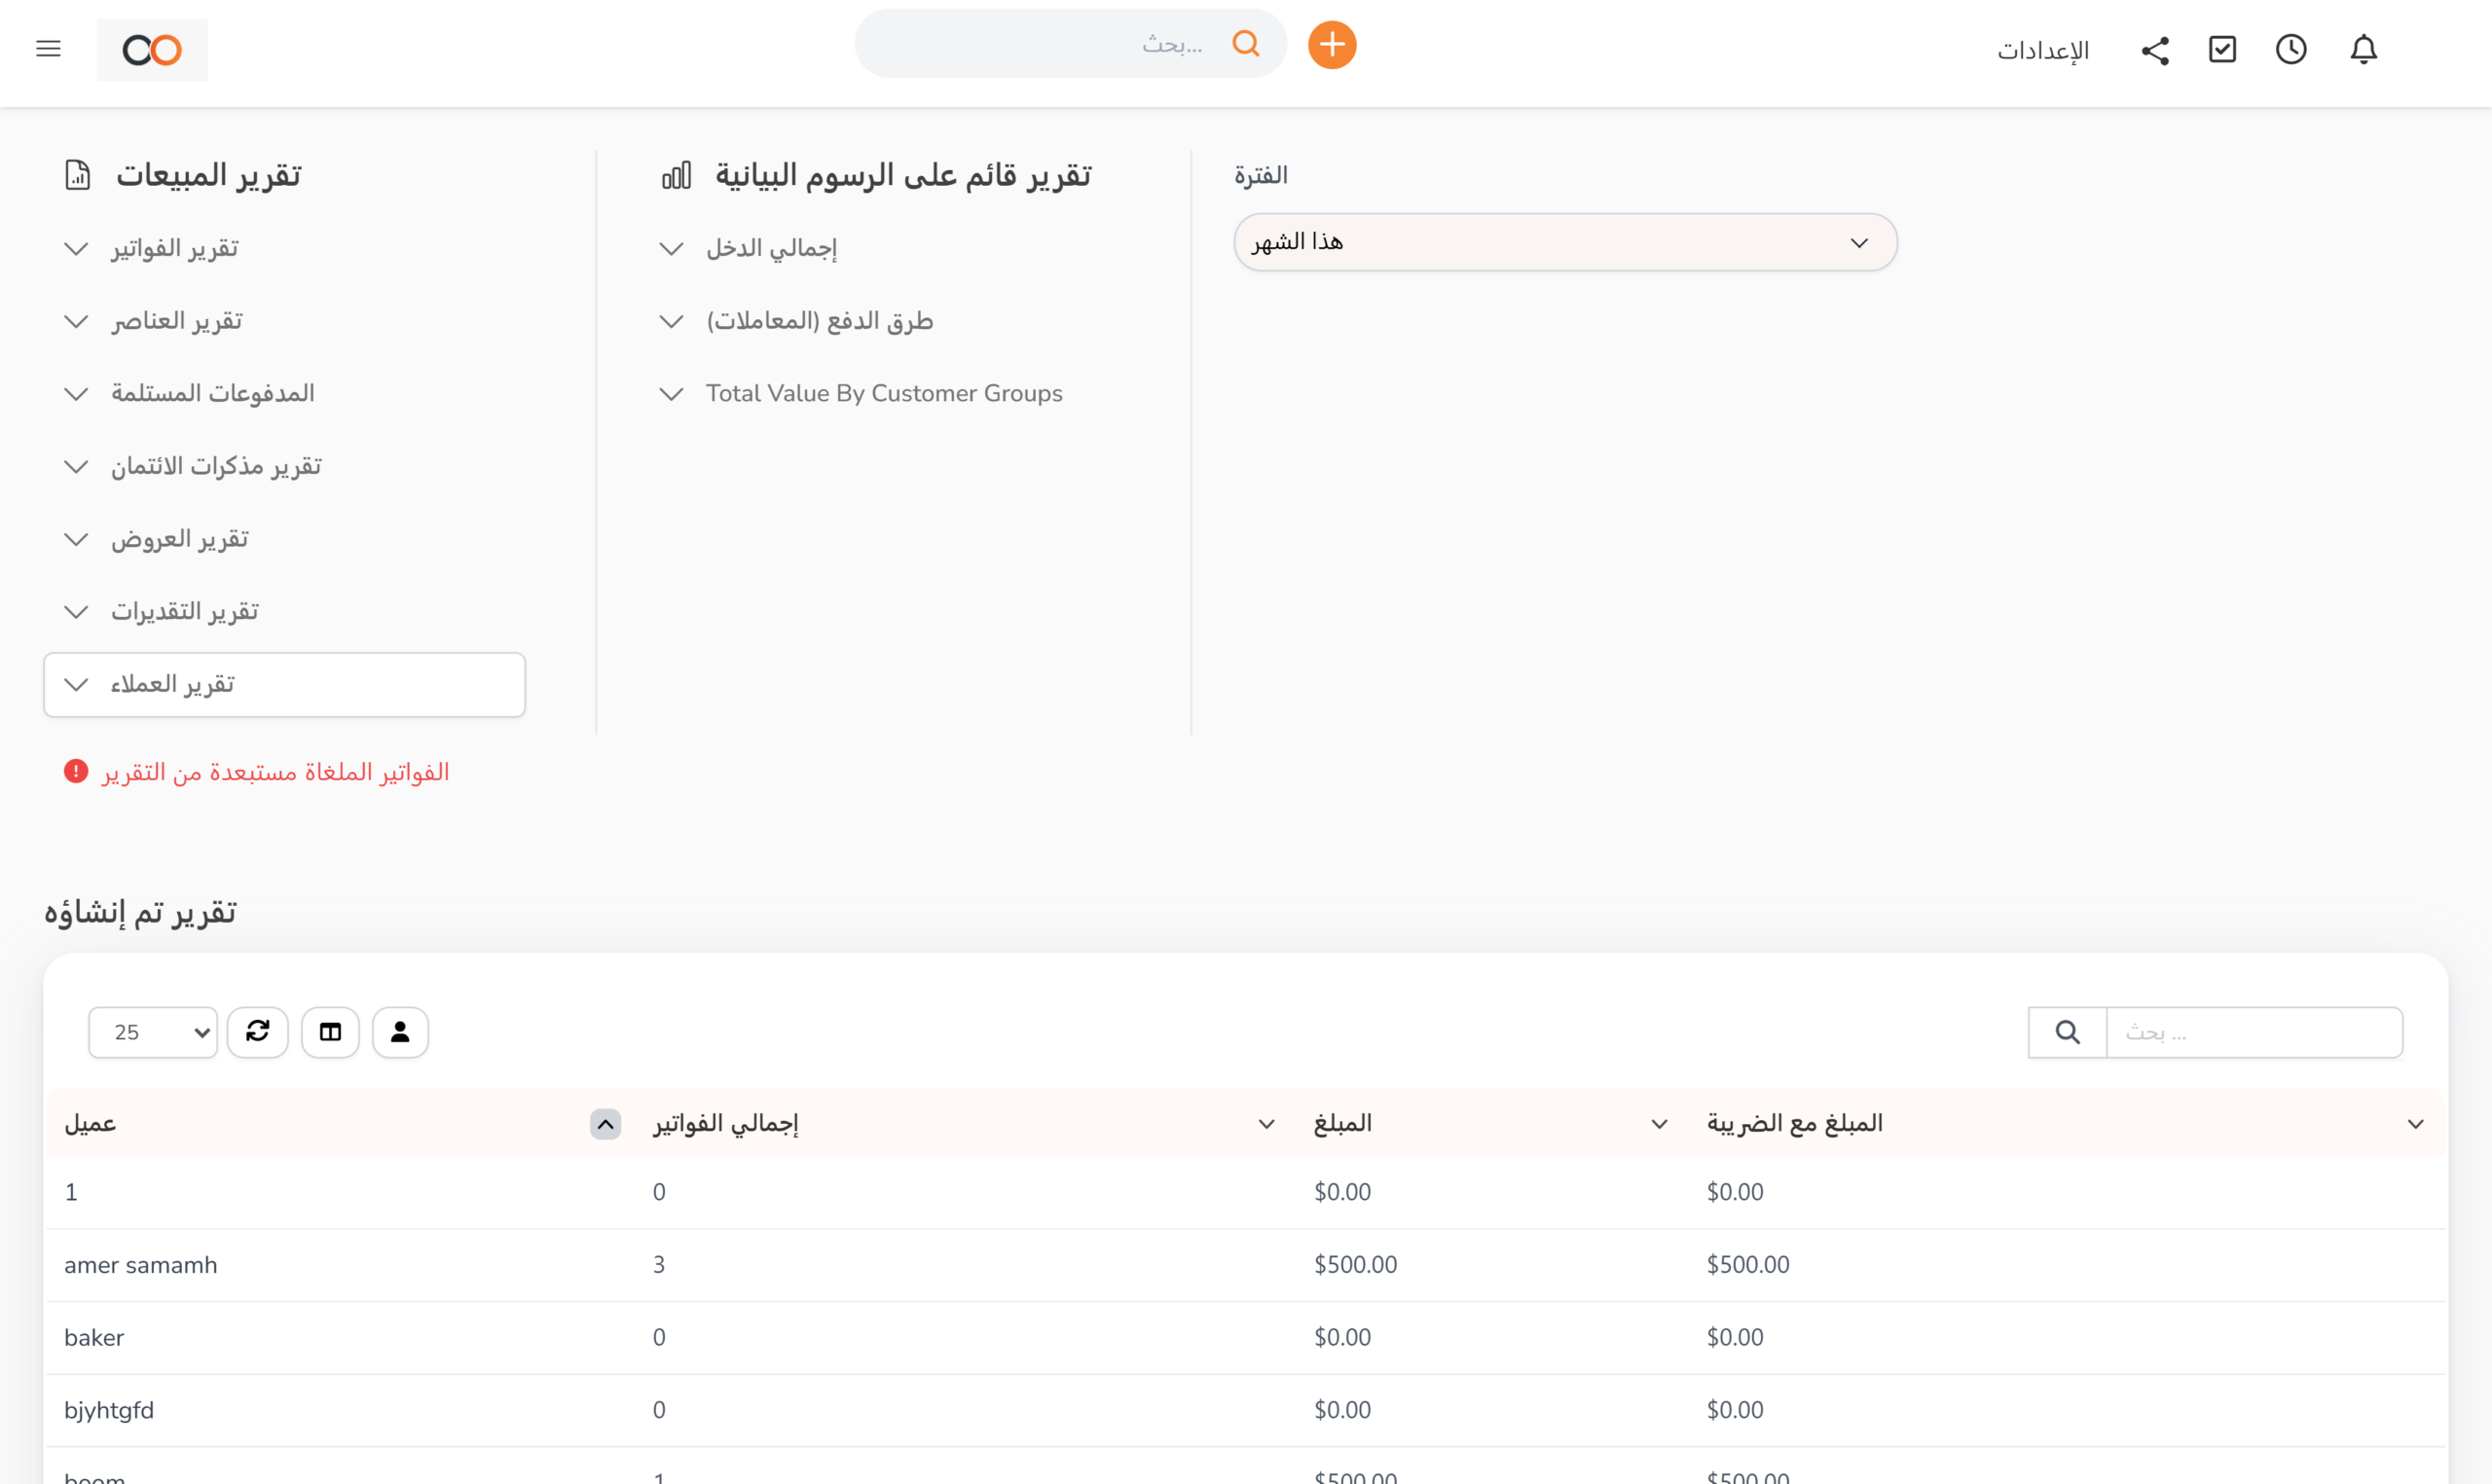This screenshot has height=1484, width=2492.
Task: Toggle table columns view icon
Action: click(x=330, y=1031)
